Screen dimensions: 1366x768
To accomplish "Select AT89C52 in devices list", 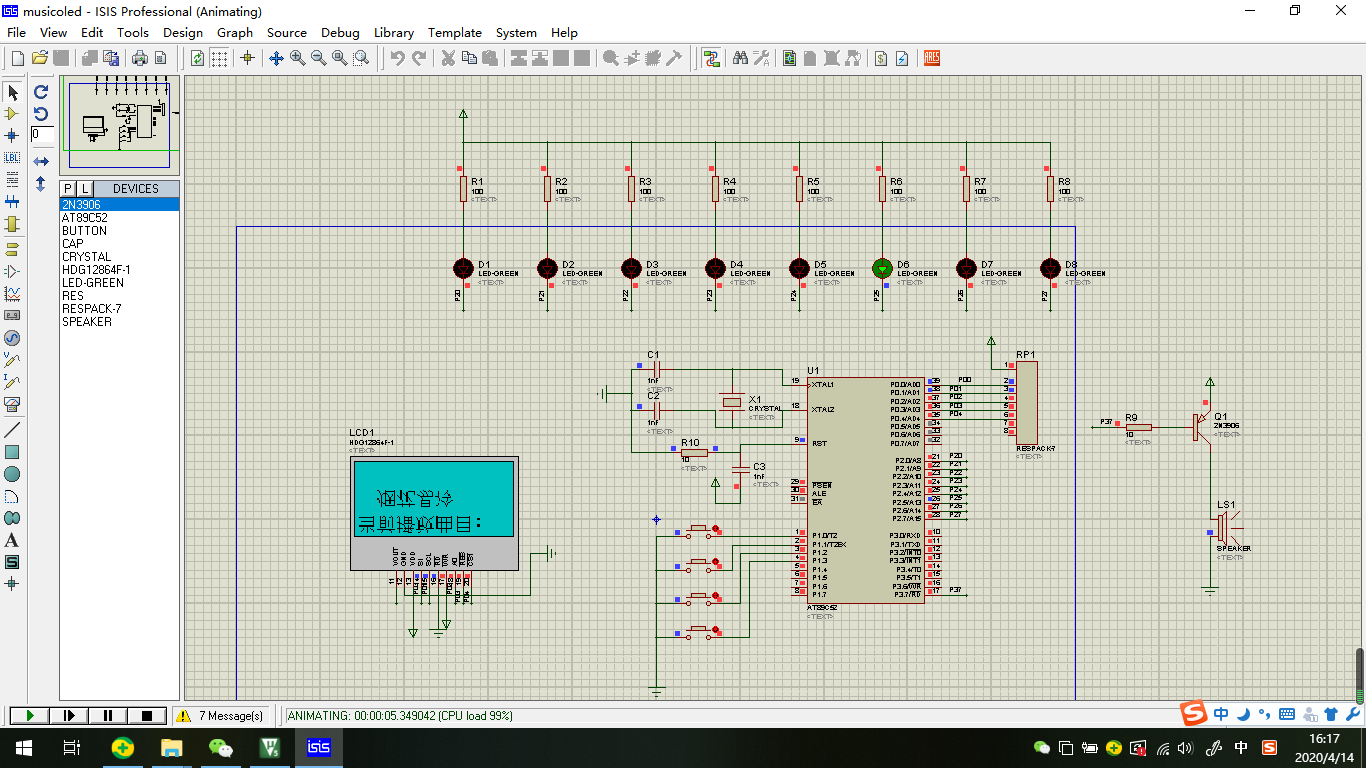I will [120, 217].
